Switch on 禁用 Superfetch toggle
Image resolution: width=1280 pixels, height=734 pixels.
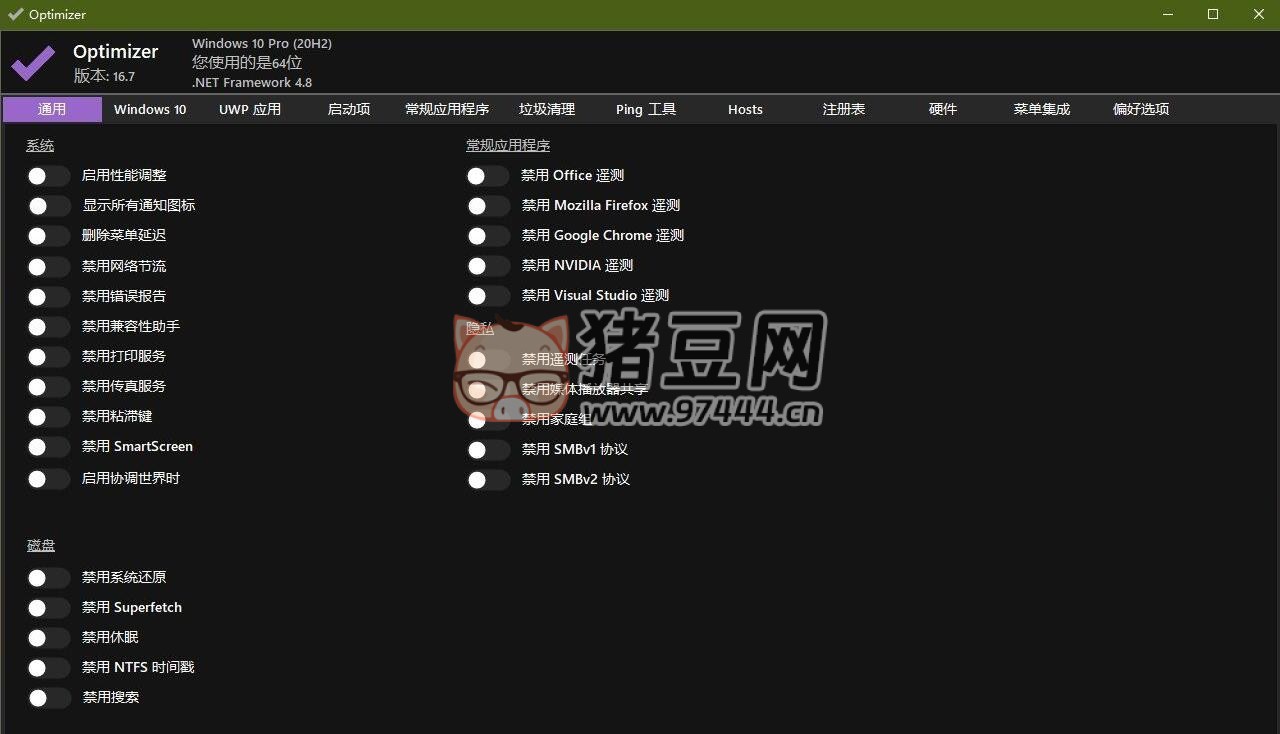point(47,608)
